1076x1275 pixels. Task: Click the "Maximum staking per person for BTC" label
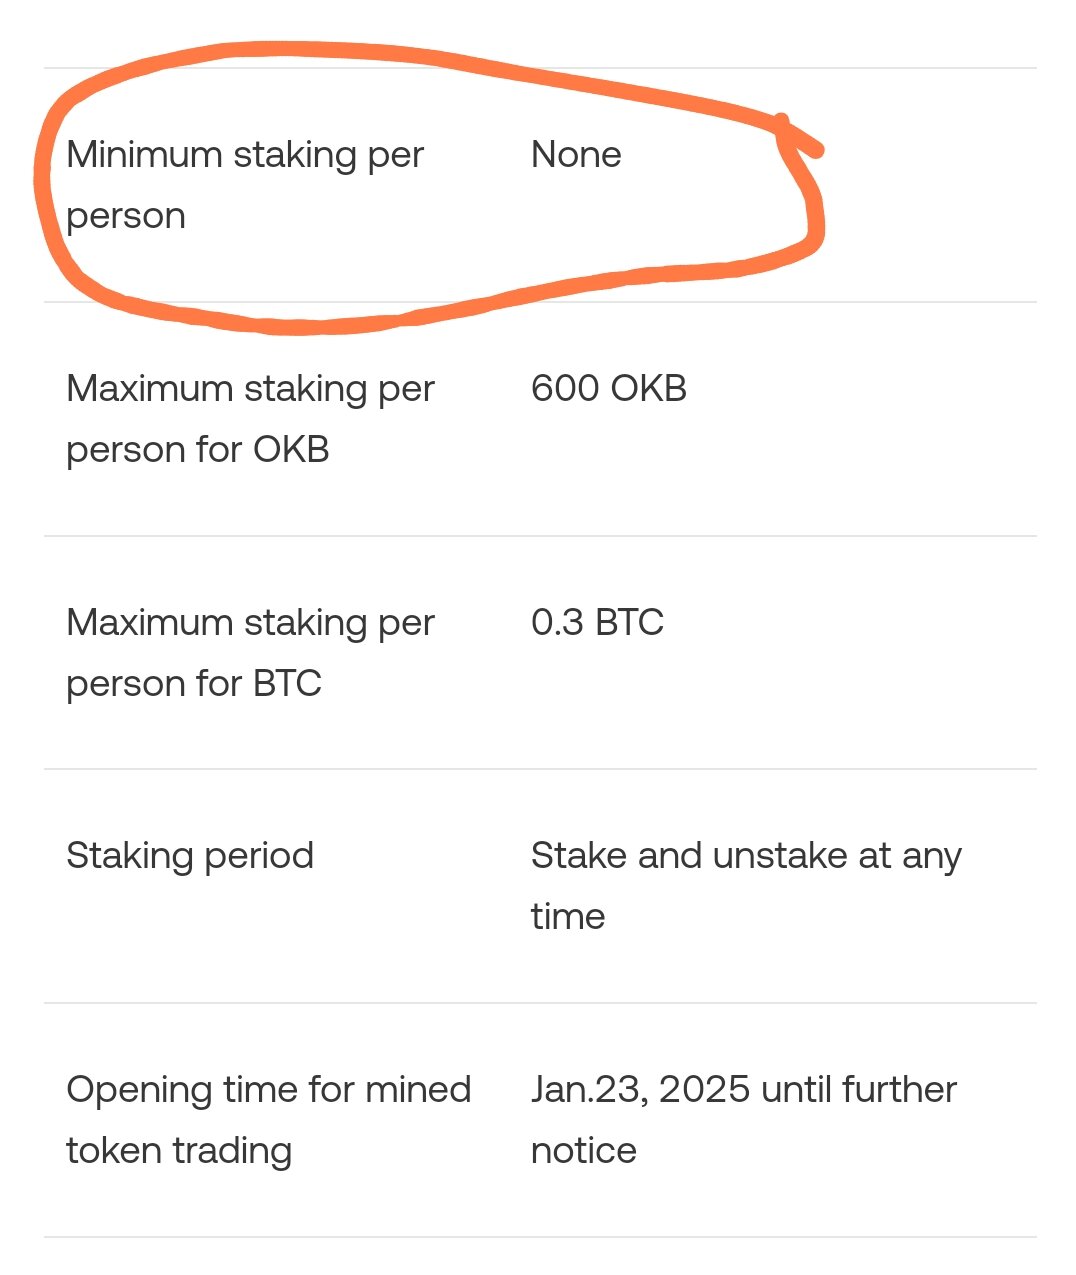tap(250, 653)
